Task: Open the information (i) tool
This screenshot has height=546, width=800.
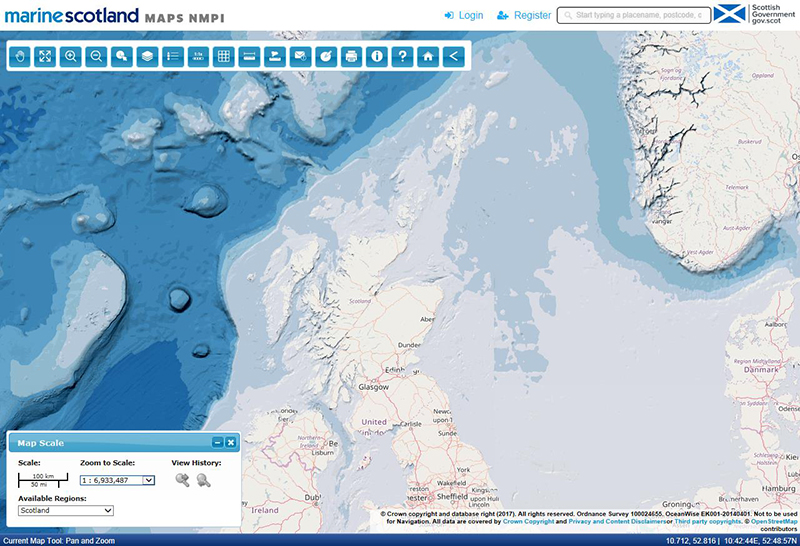Action: (377, 57)
